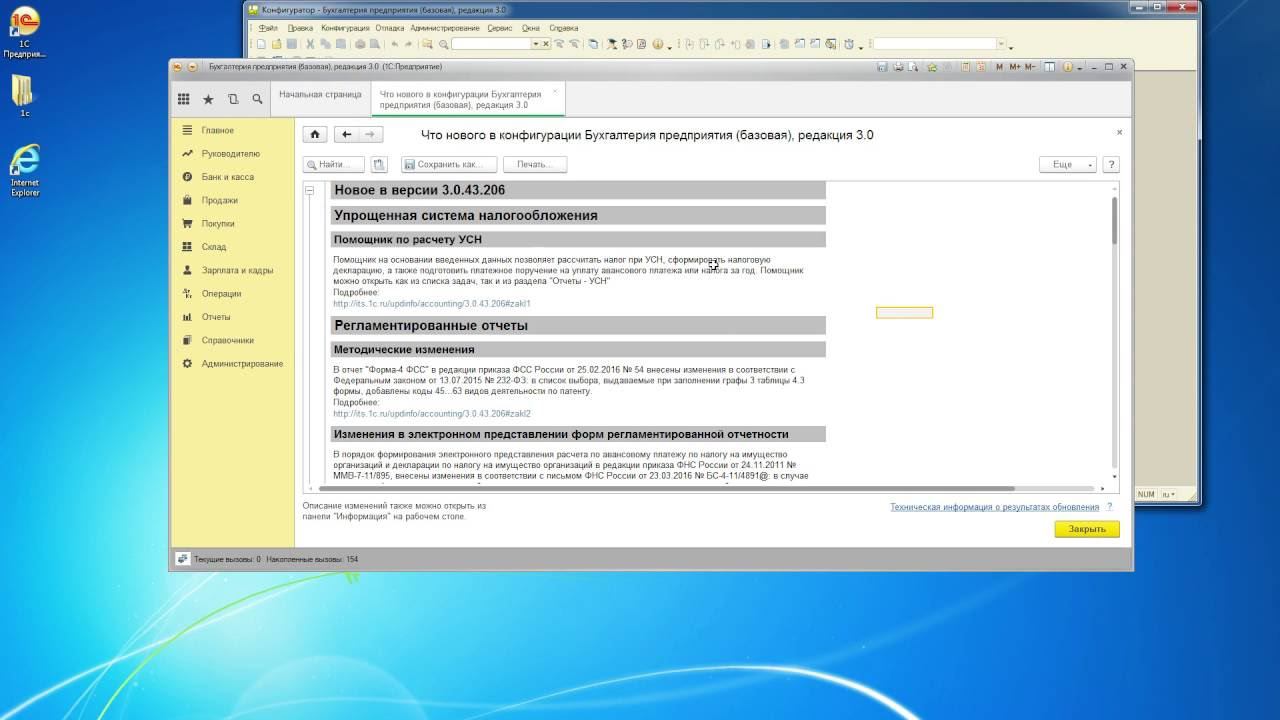Click the Сохранить как... button
Viewport: 1280px width, 720px height.
point(449,164)
